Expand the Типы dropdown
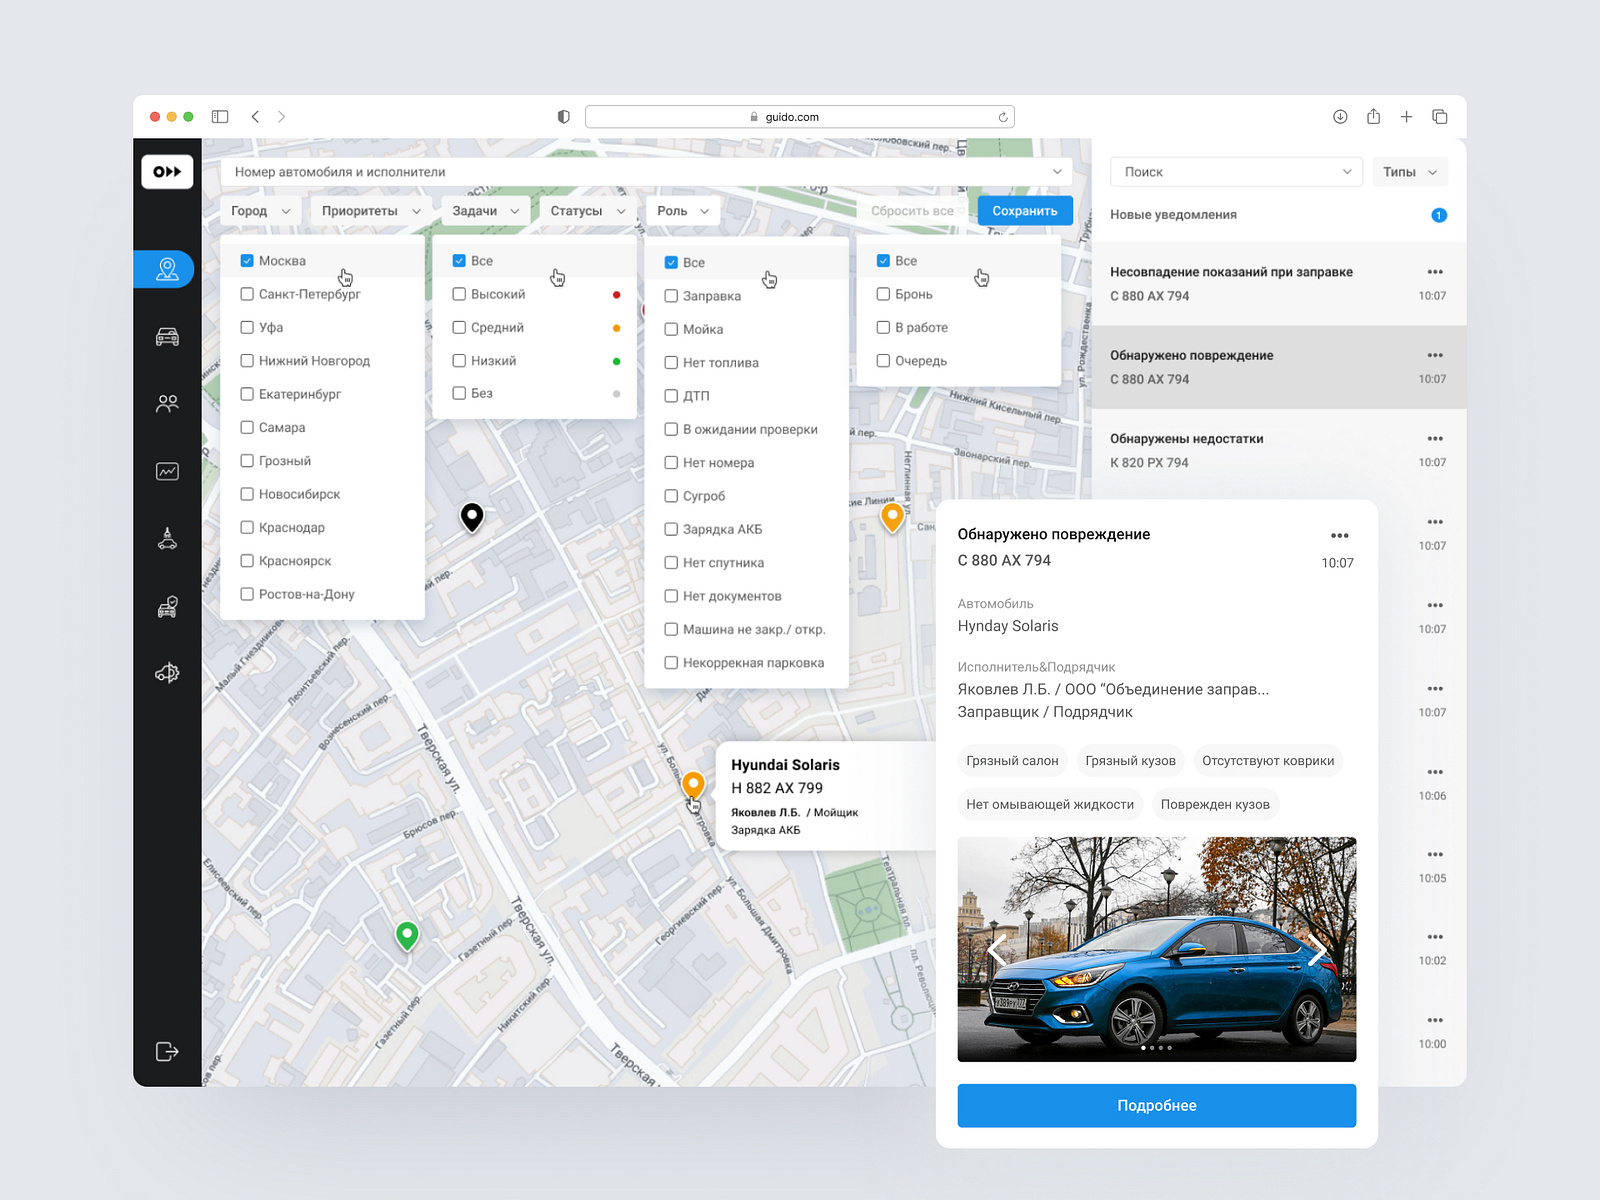 tap(1409, 171)
